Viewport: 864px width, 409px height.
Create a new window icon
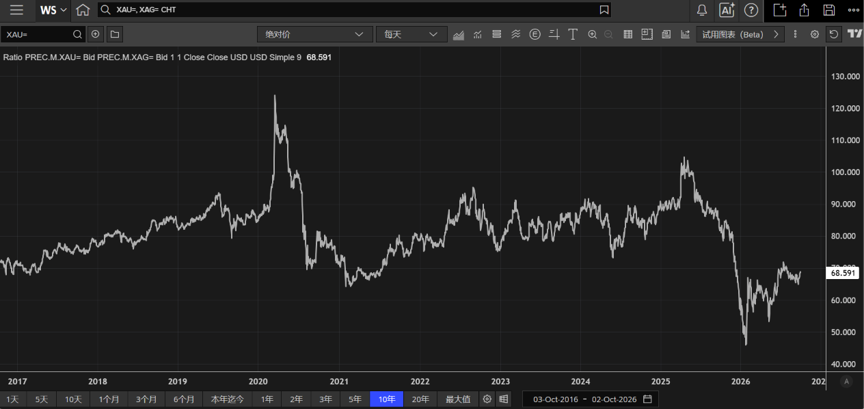tap(779, 10)
